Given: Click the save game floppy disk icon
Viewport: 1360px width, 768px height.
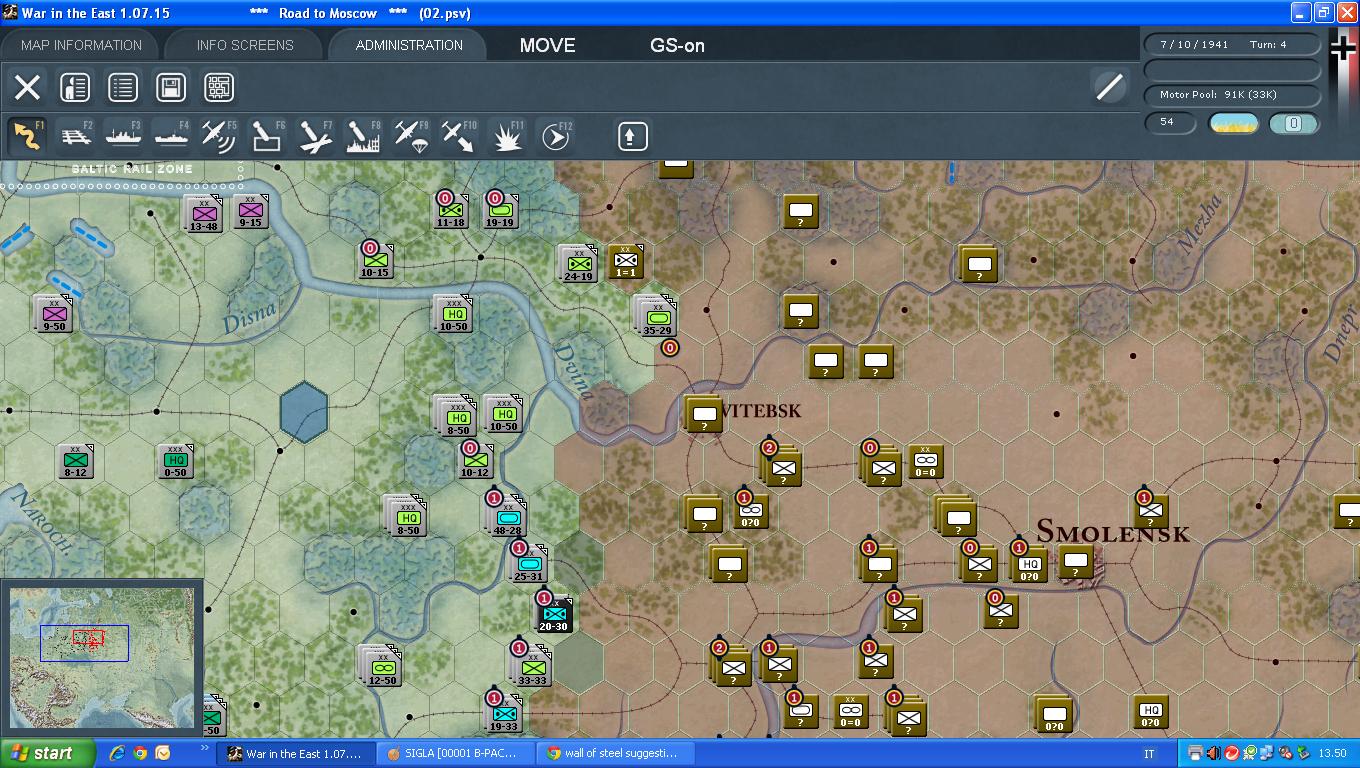Looking at the screenshot, I should click(171, 87).
